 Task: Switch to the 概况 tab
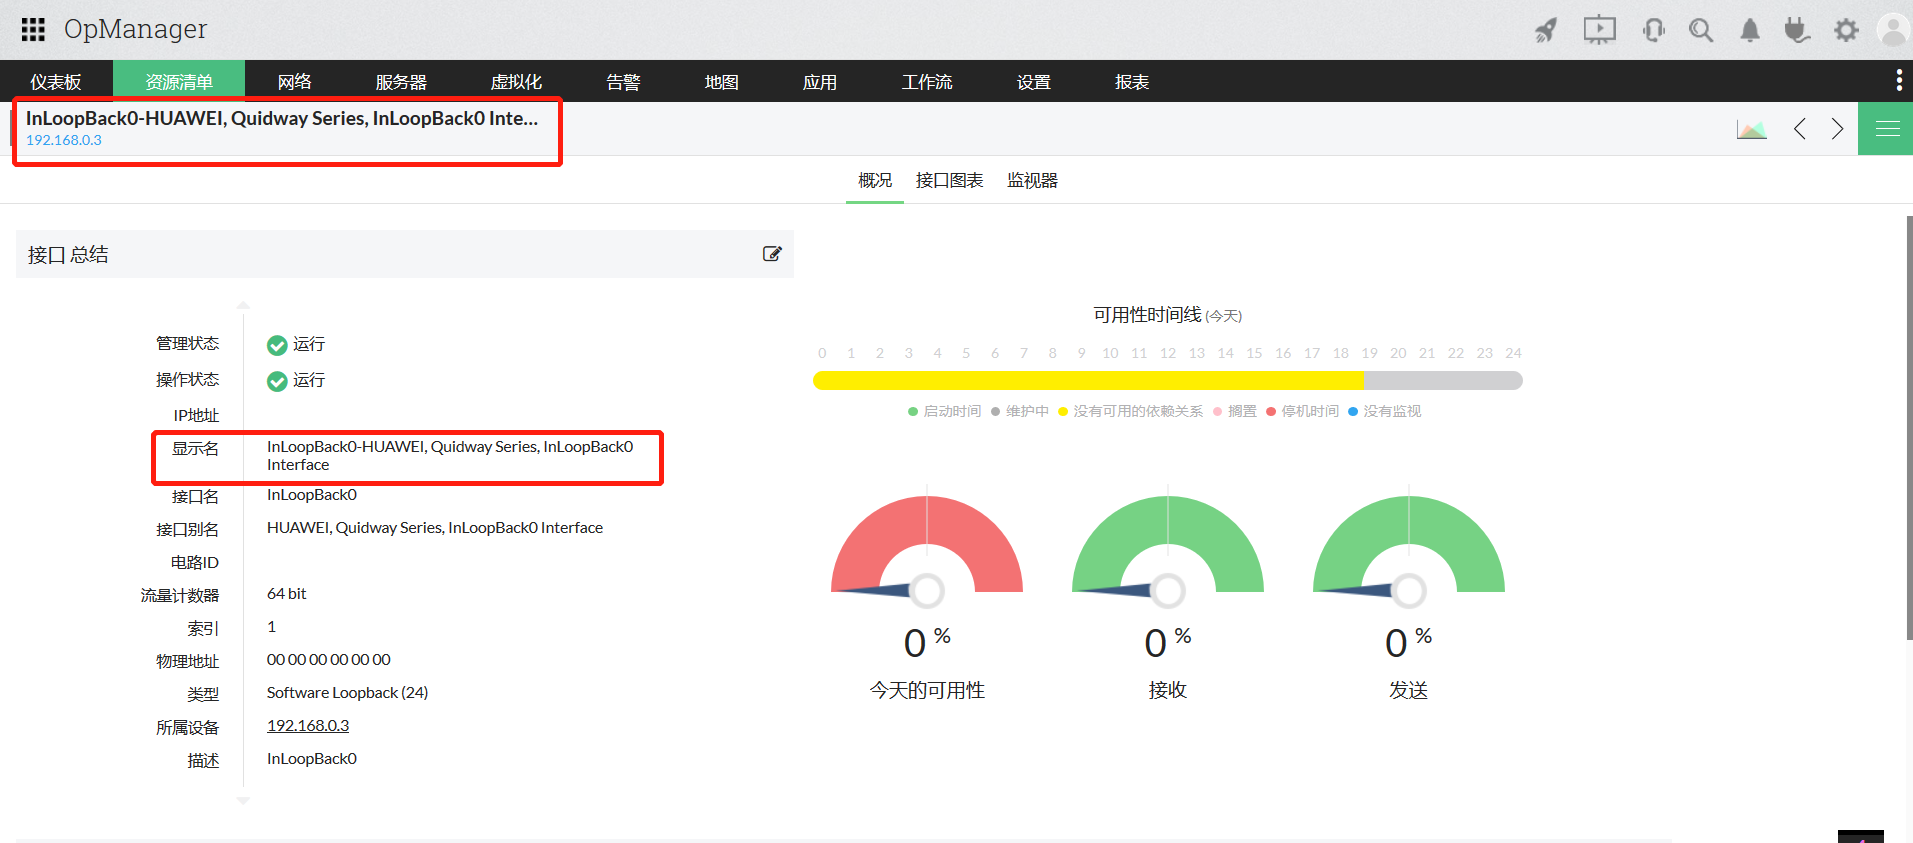(875, 181)
